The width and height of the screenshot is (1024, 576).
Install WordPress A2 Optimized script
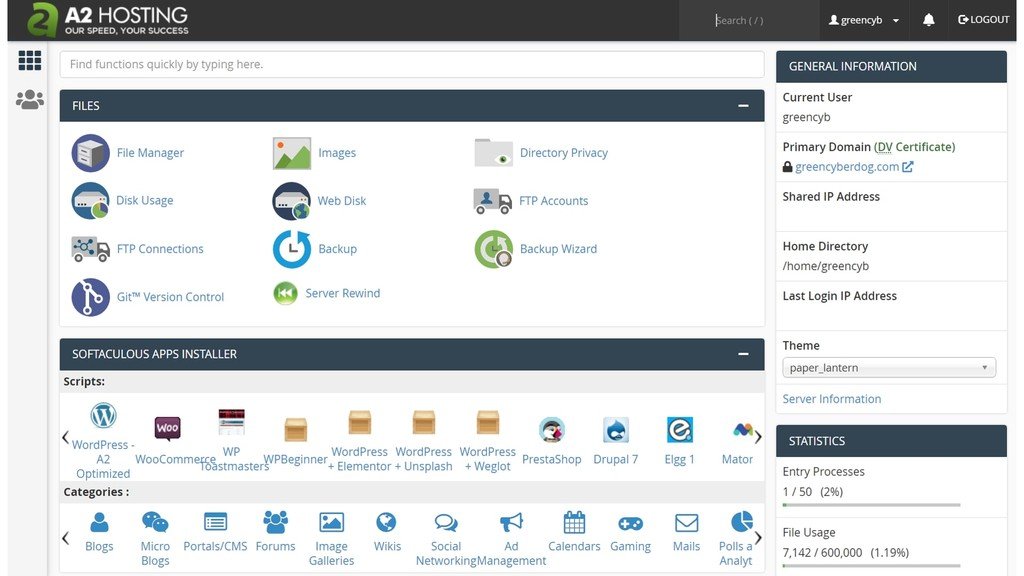click(103, 415)
